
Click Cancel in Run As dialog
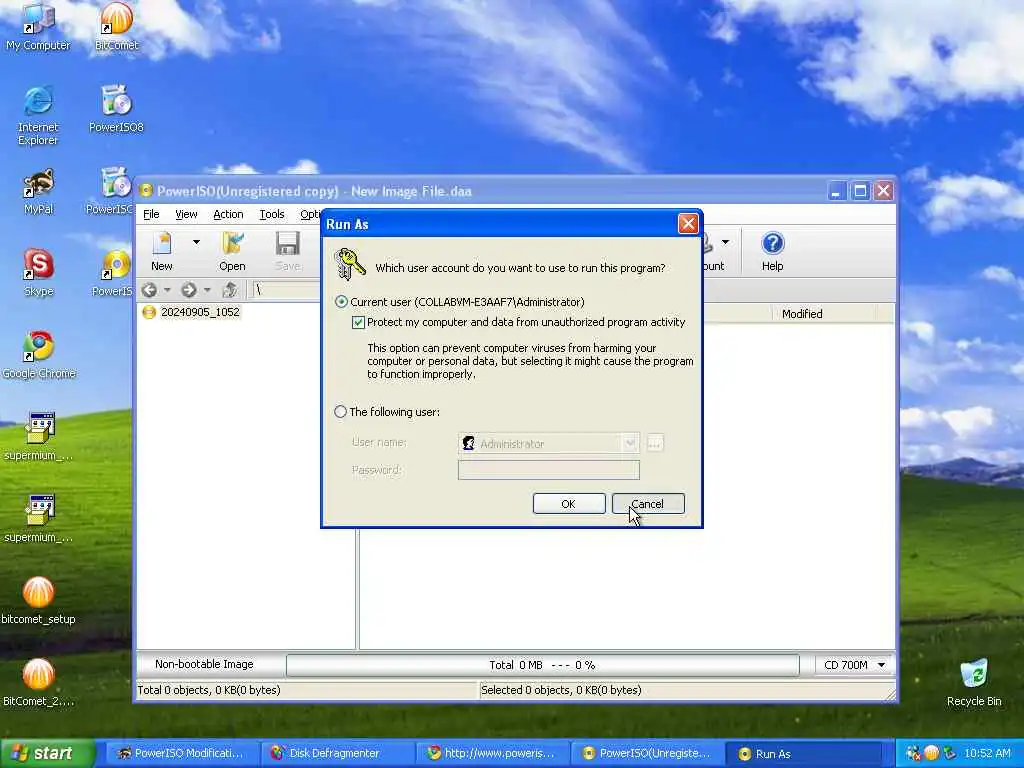[x=648, y=504]
